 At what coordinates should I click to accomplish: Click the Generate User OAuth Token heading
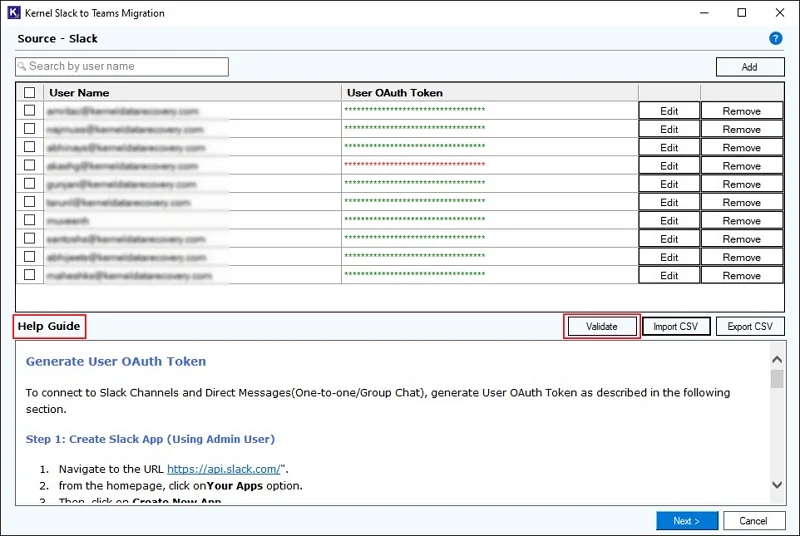[x=116, y=362]
